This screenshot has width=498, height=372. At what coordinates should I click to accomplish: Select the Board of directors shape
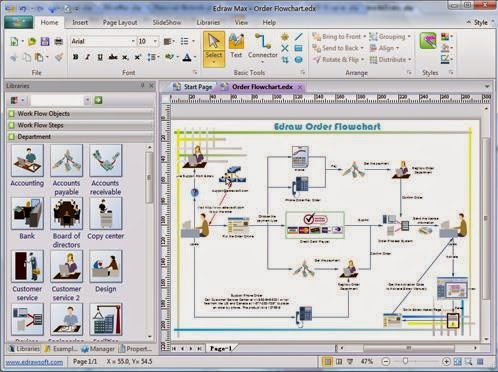coord(66,213)
